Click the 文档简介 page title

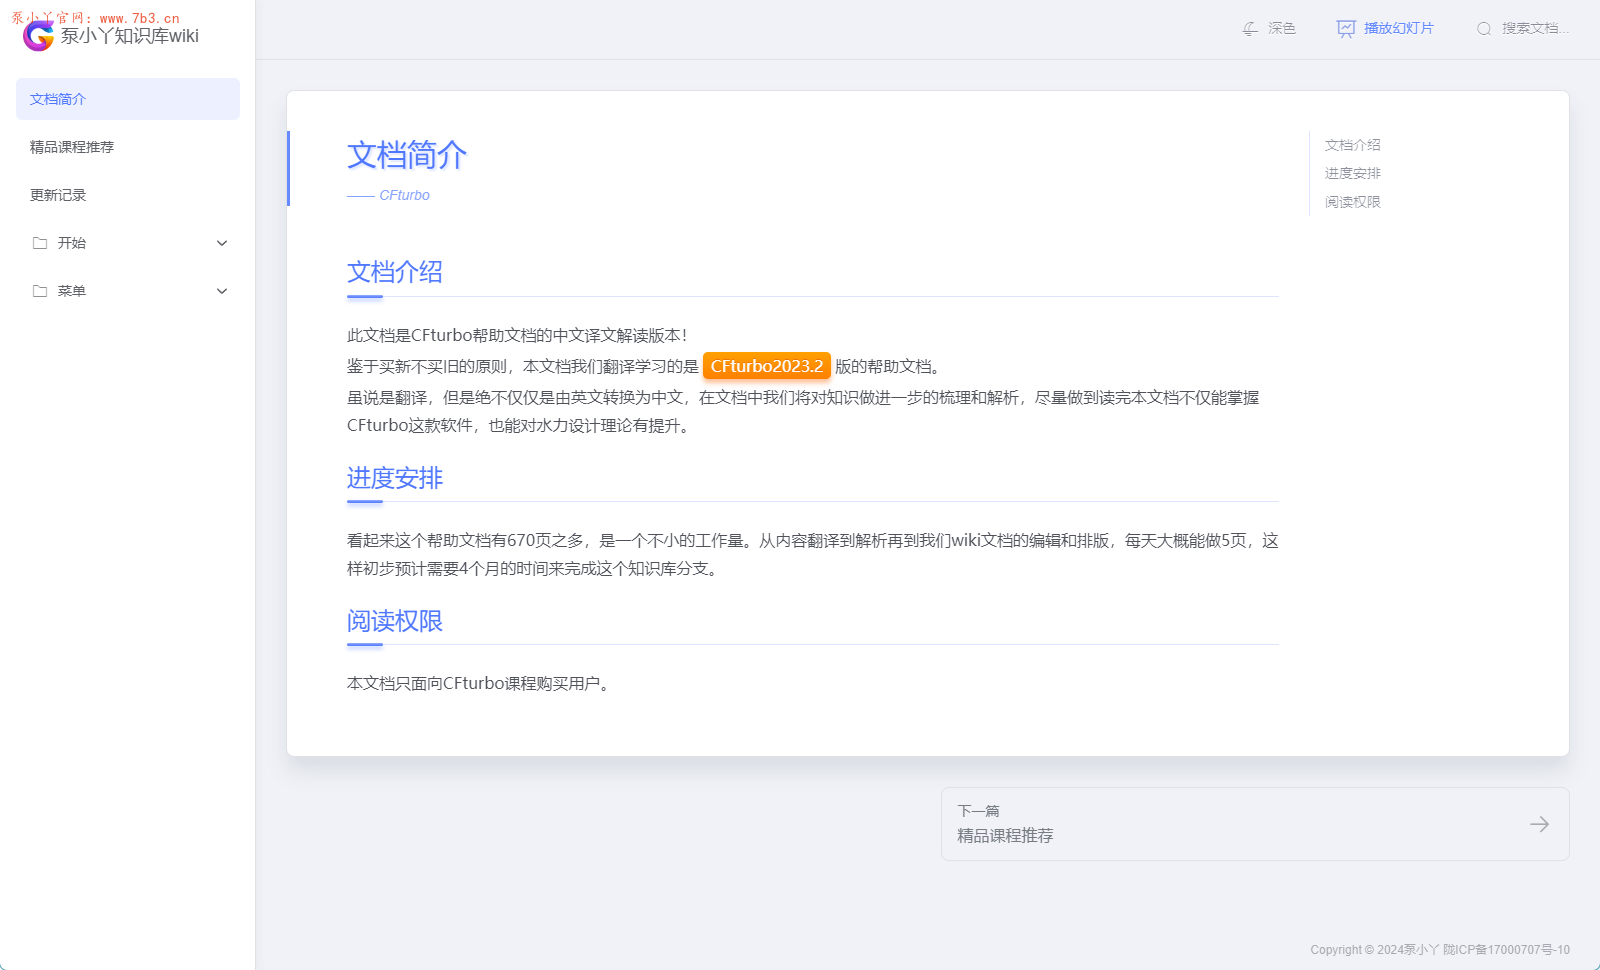click(x=407, y=155)
